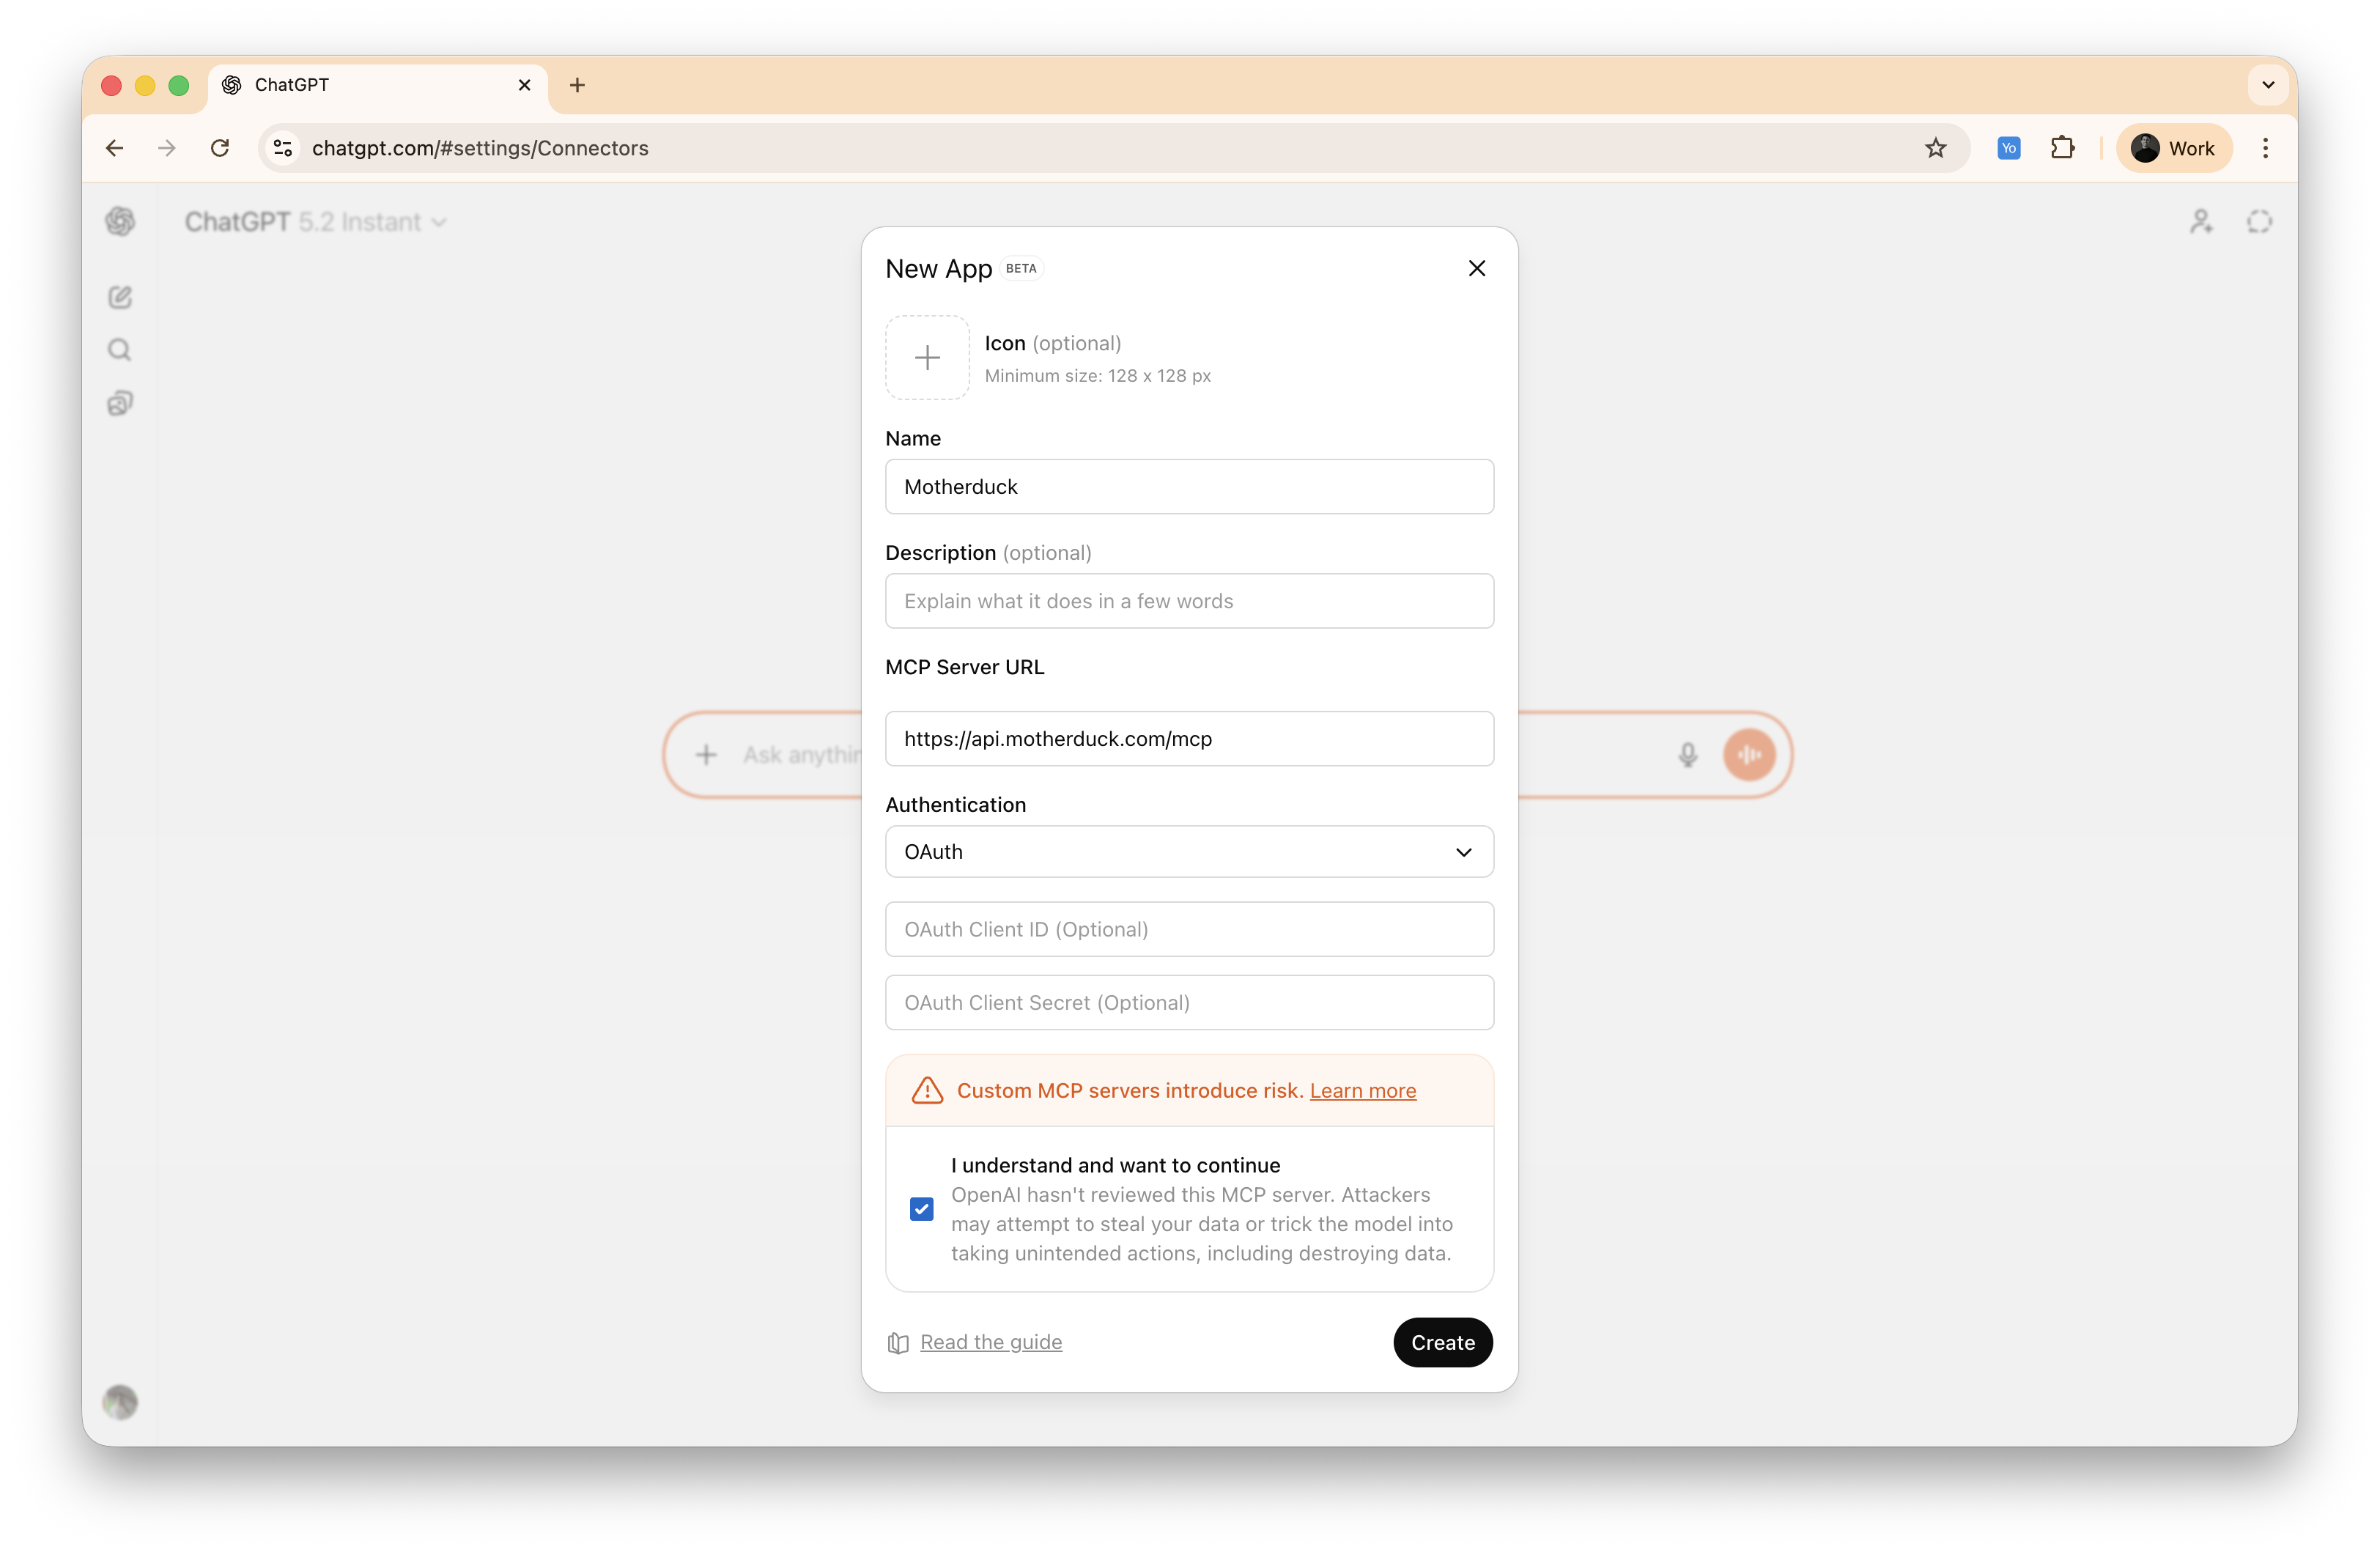
Task: Click the Description input field
Action: pyautogui.click(x=1188, y=601)
